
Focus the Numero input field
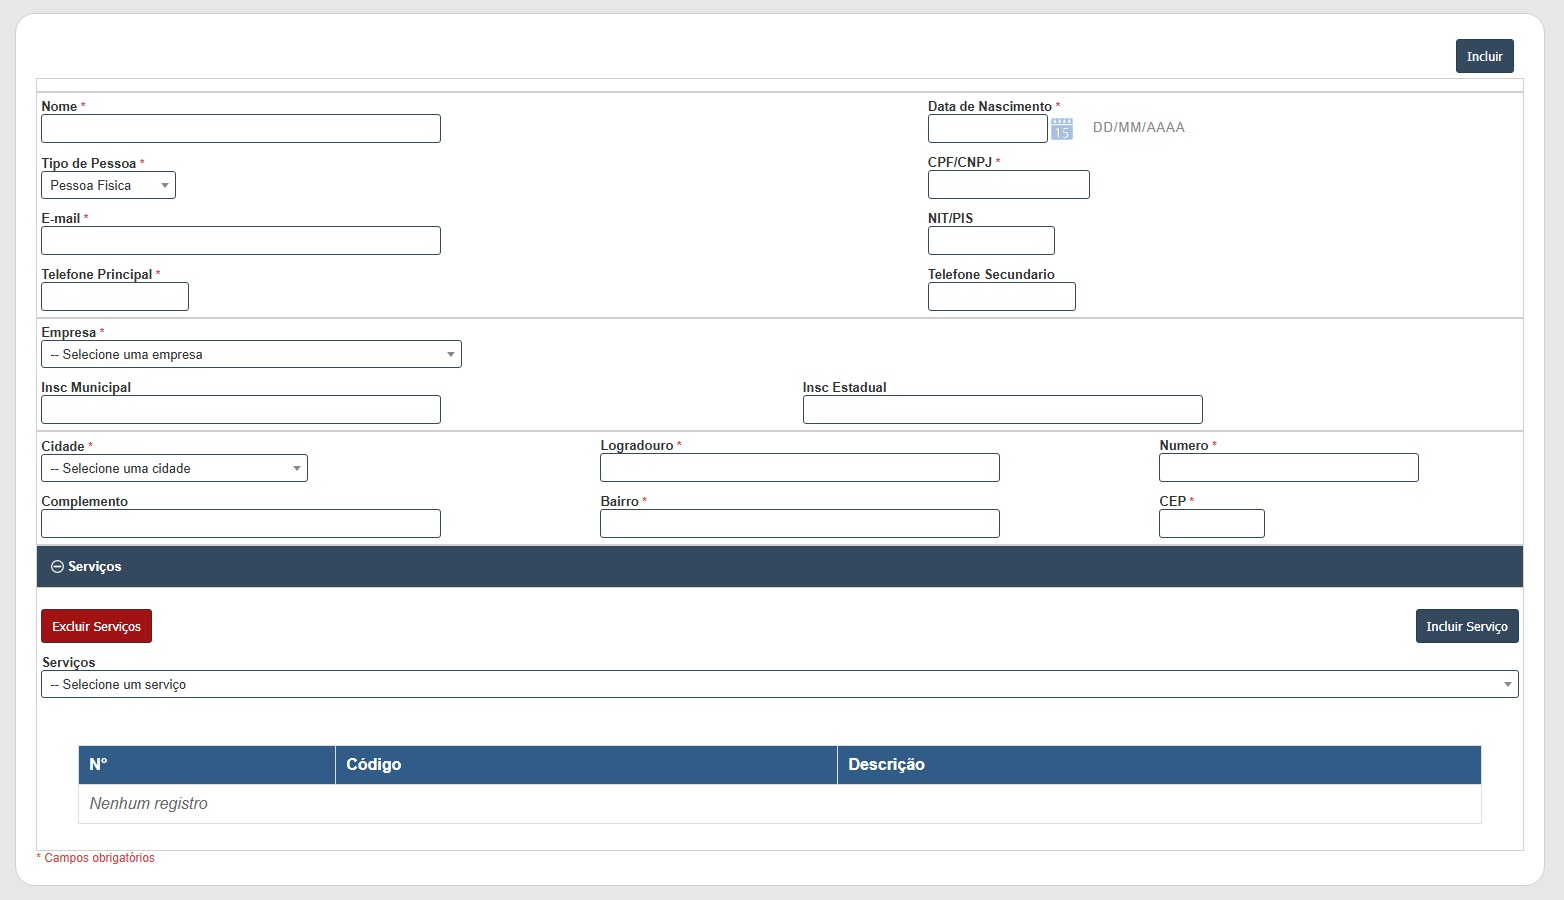[x=1289, y=467]
